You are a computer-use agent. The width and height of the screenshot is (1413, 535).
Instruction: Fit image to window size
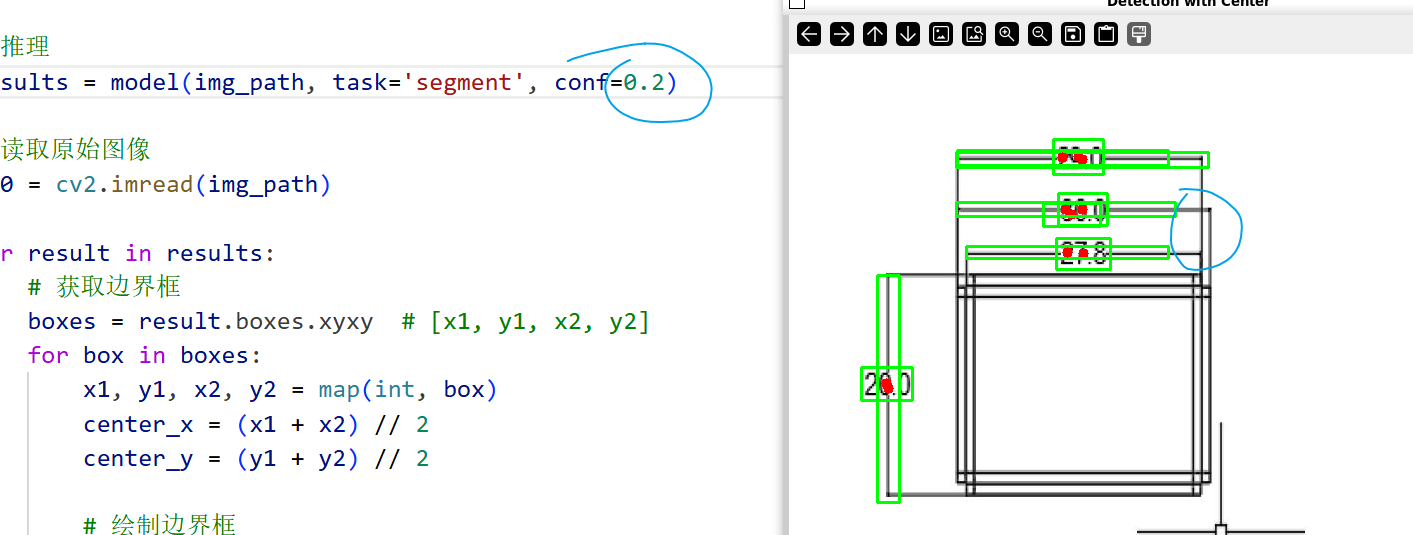974,34
